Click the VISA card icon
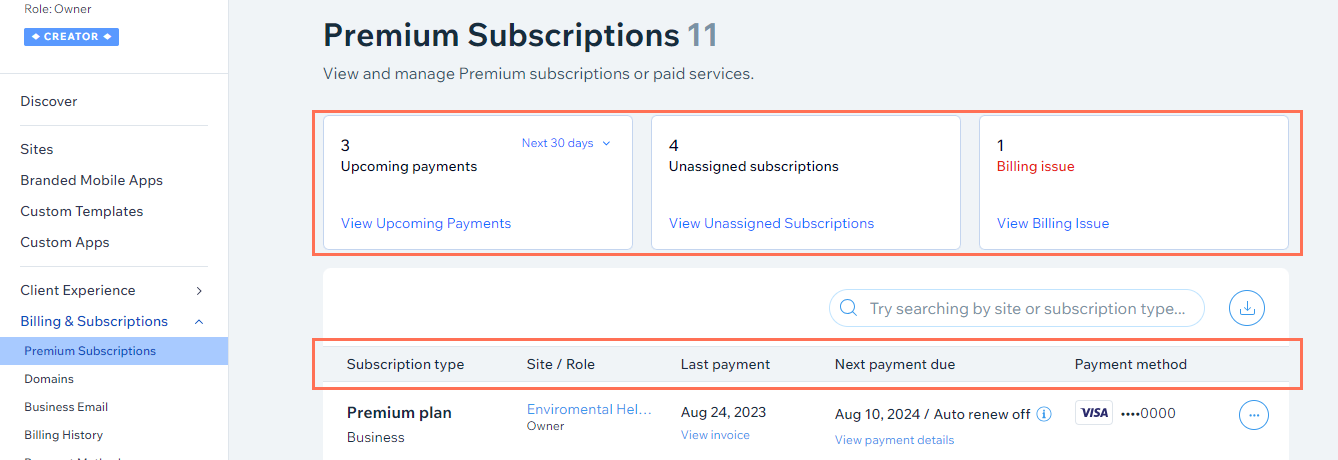The width and height of the screenshot is (1338, 460). tap(1094, 413)
